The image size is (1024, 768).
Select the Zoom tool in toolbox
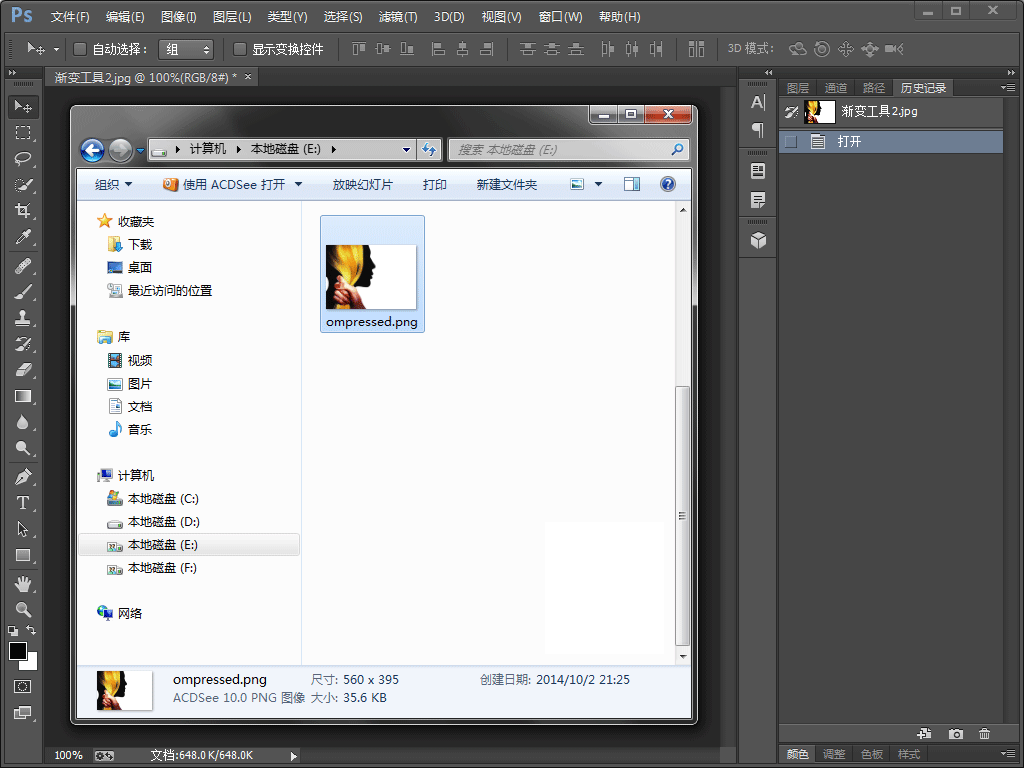[x=23, y=610]
